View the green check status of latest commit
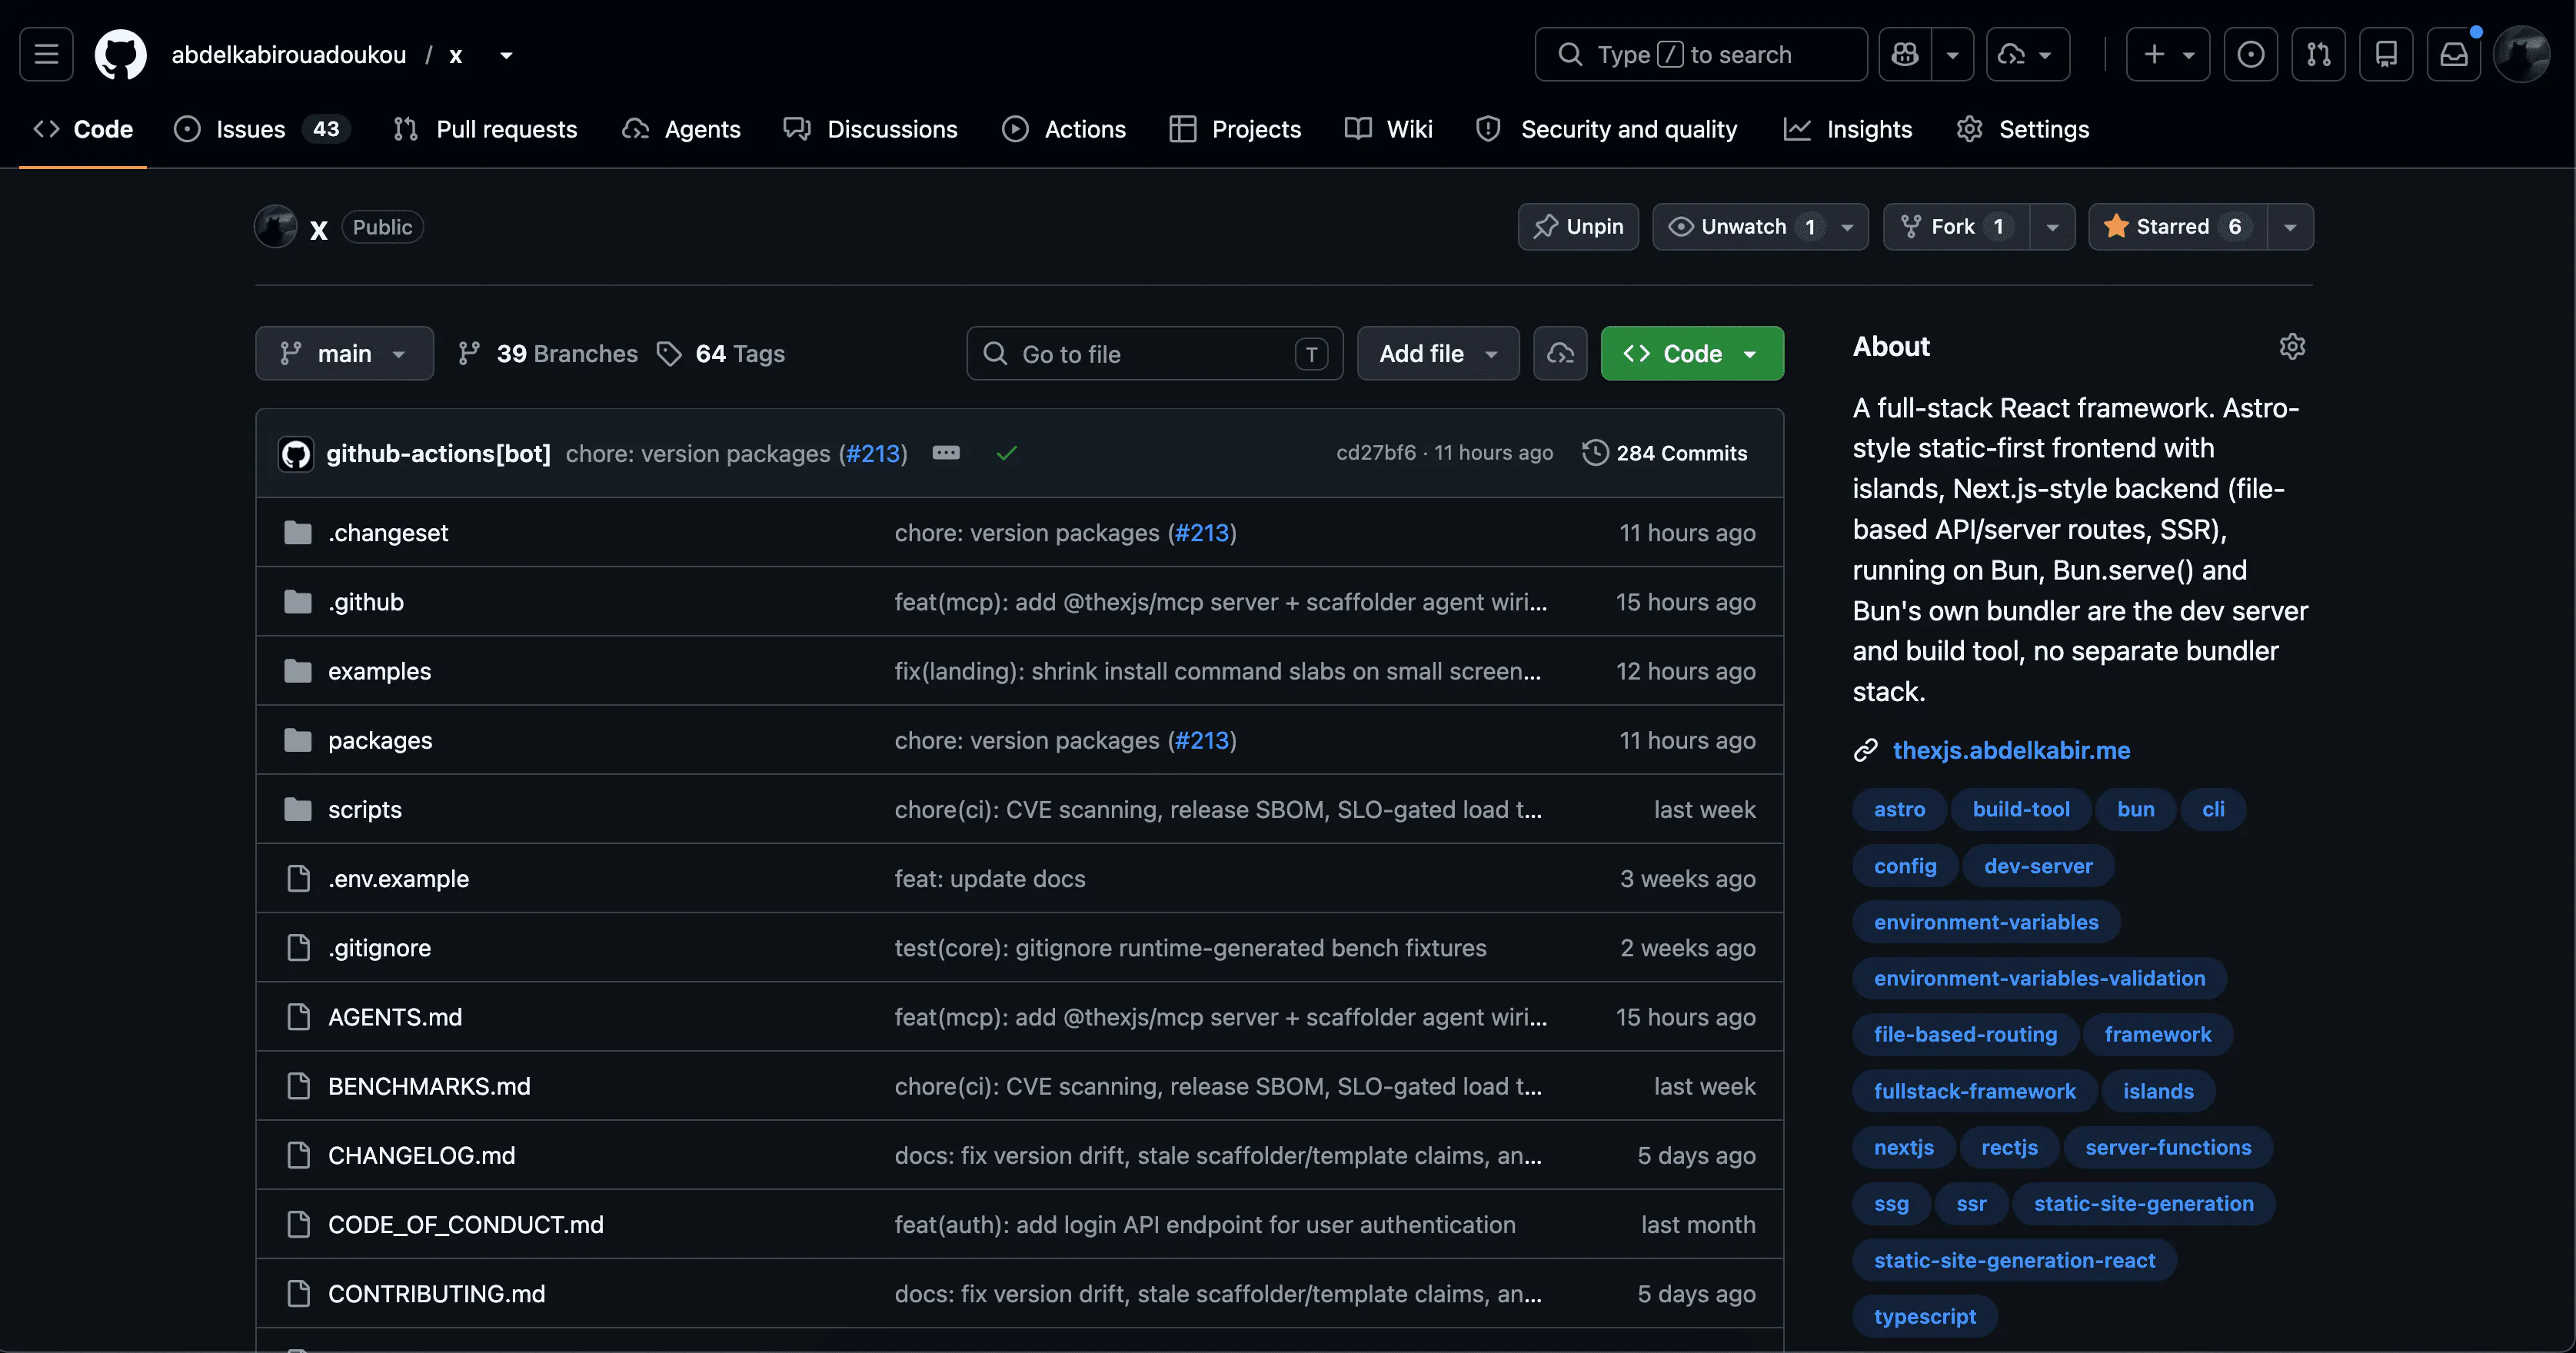 [1006, 453]
